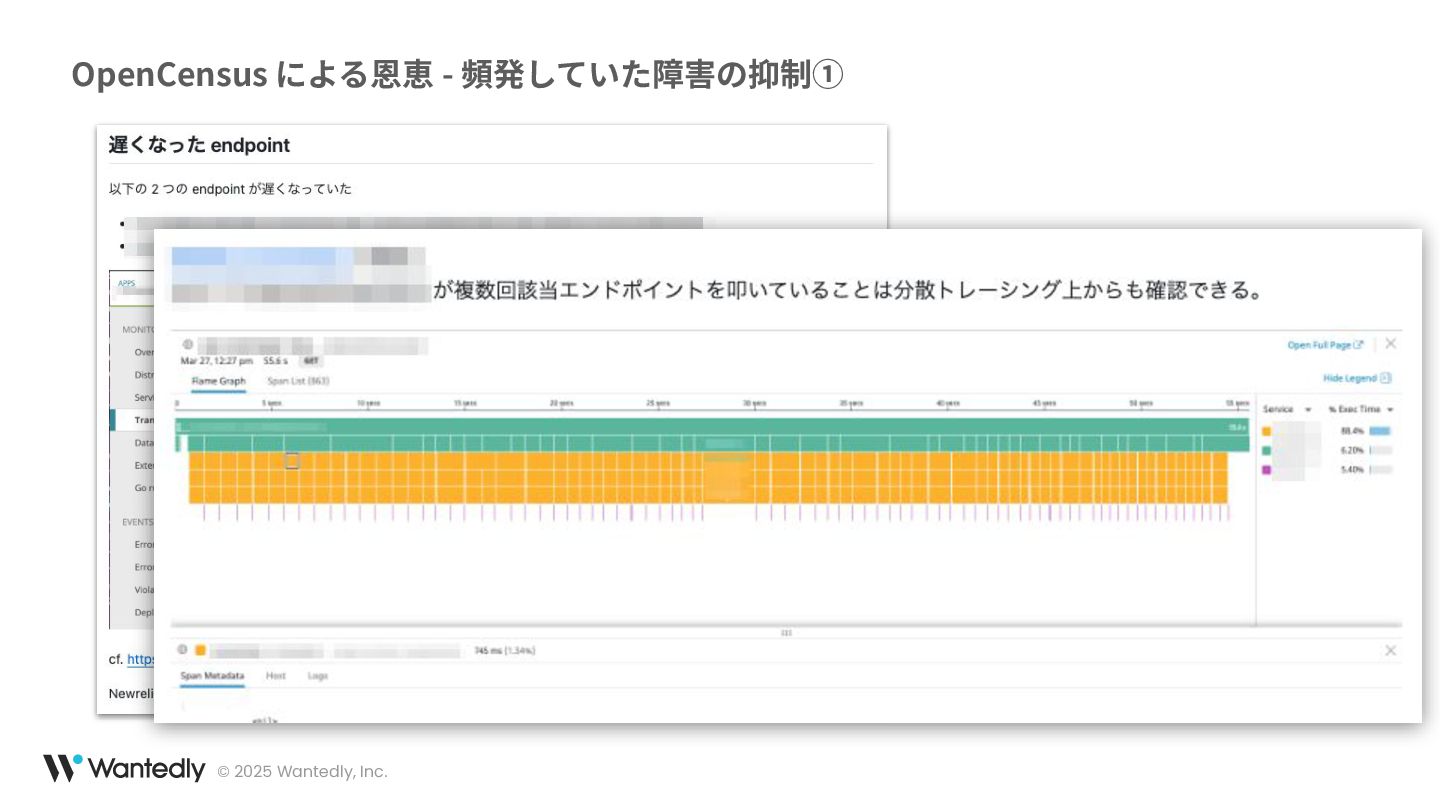Viewport: 1440px width, 810px height.
Task: Click the GET method badge
Action: pyautogui.click(x=310, y=361)
